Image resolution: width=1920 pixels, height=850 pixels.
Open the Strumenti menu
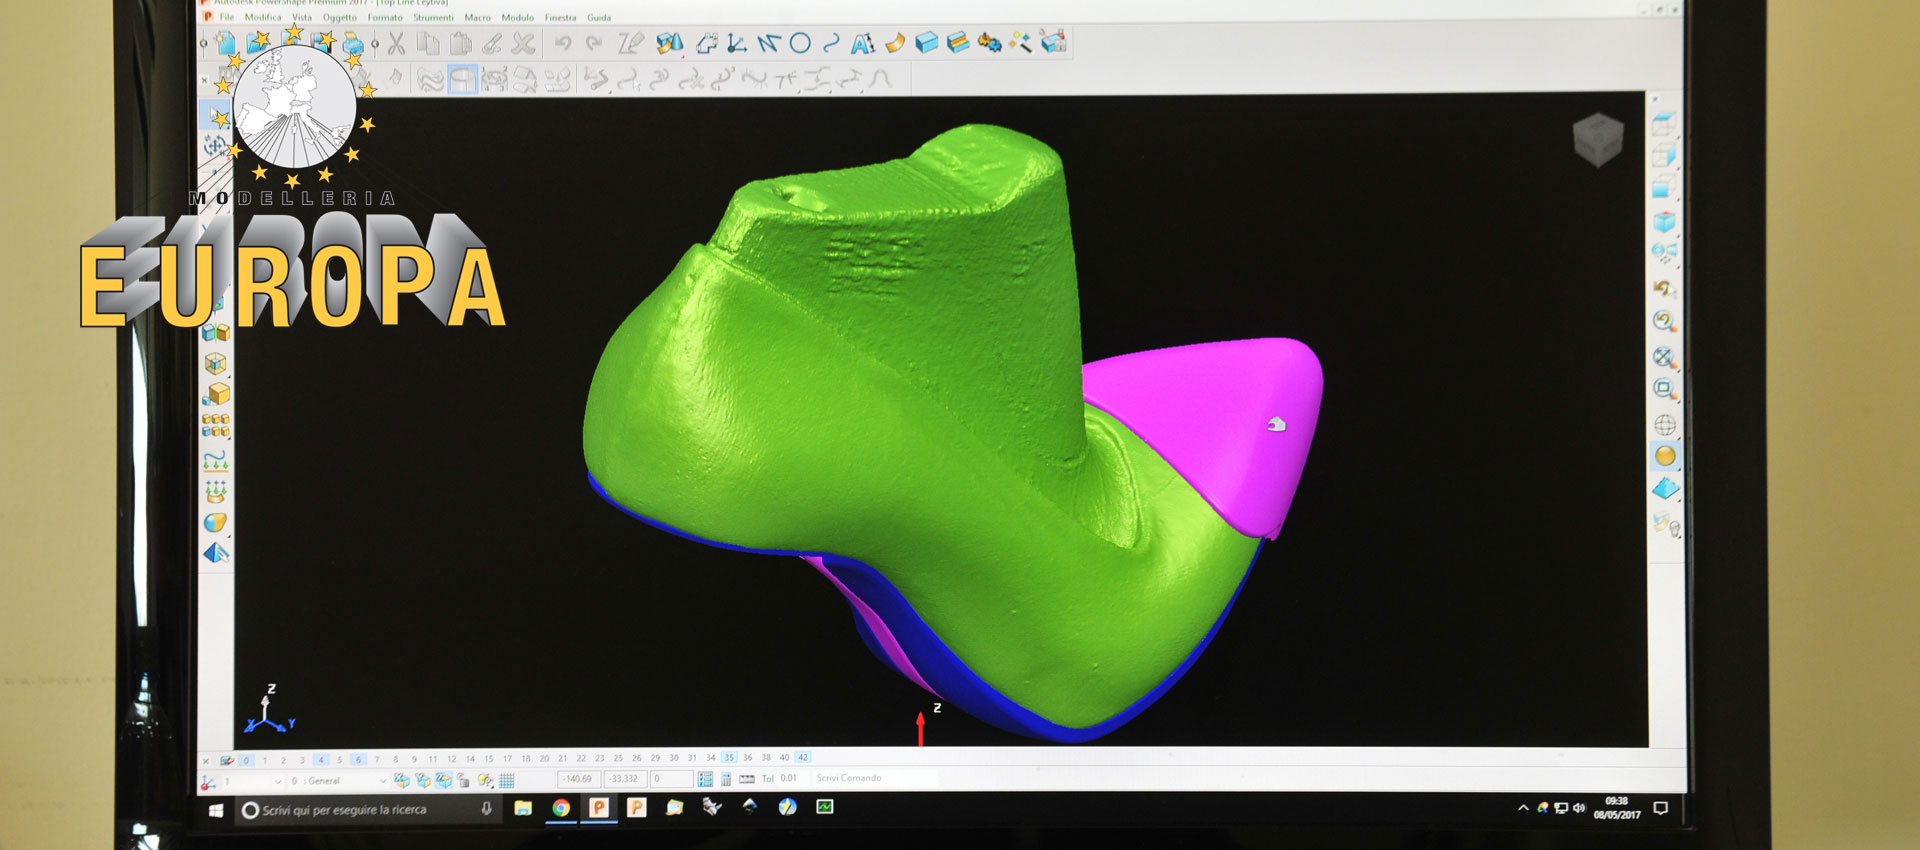[x=433, y=17]
